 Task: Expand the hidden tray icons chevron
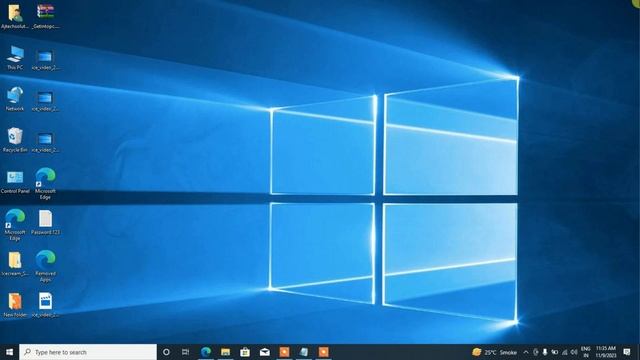coord(526,352)
